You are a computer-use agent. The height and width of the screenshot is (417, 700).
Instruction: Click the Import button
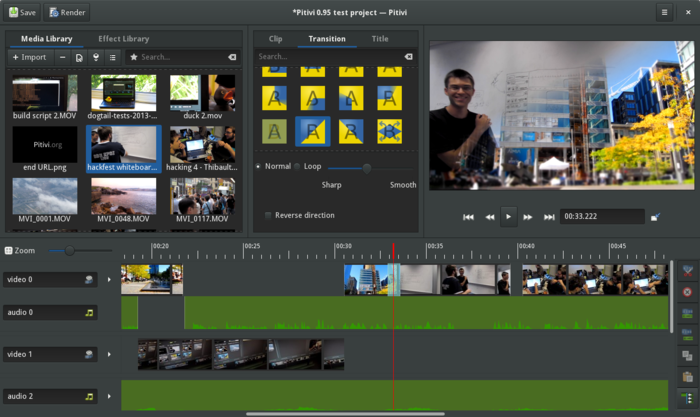tap(29, 57)
